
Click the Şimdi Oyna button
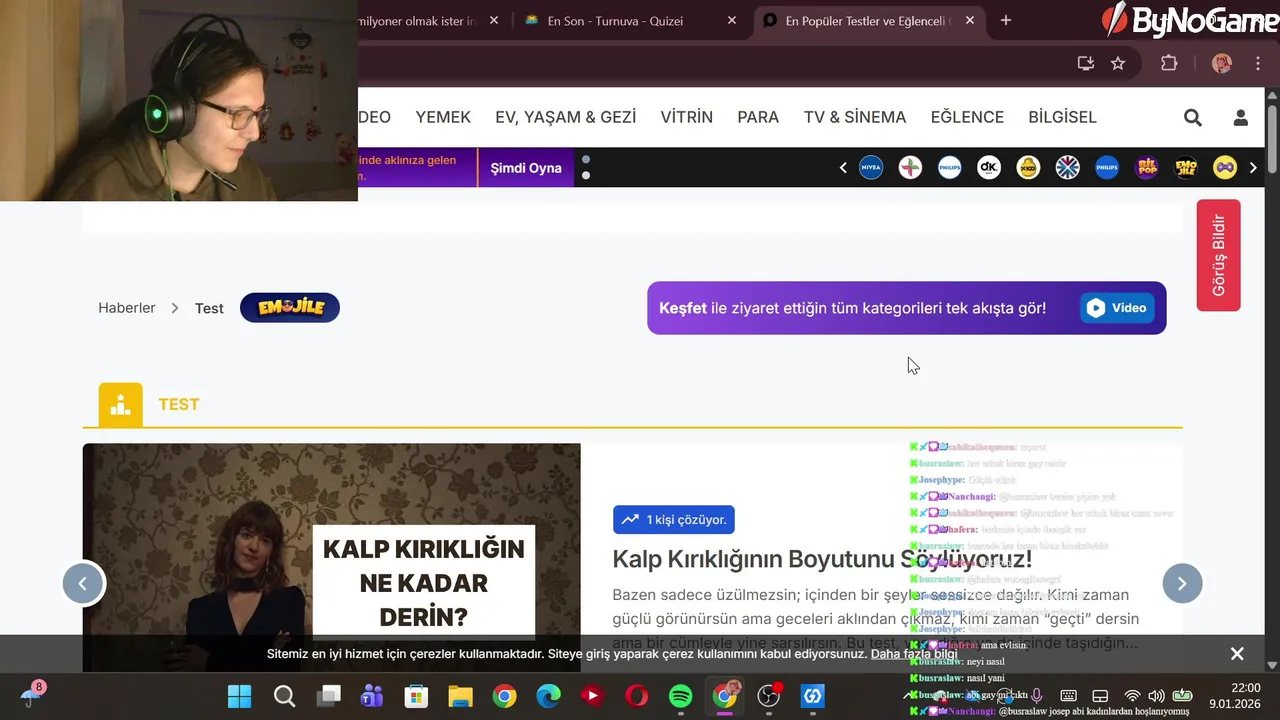pyautogui.click(x=526, y=168)
